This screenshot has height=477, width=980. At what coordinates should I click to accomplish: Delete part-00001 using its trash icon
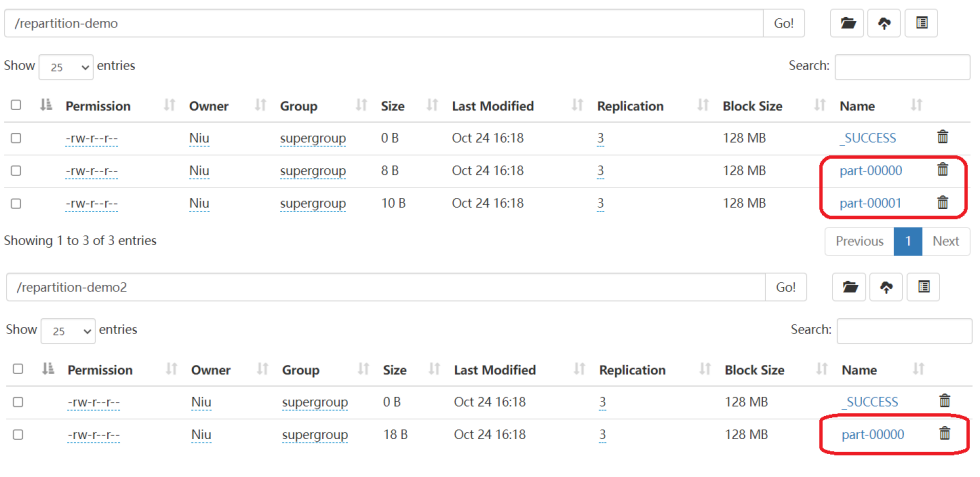[942, 203]
